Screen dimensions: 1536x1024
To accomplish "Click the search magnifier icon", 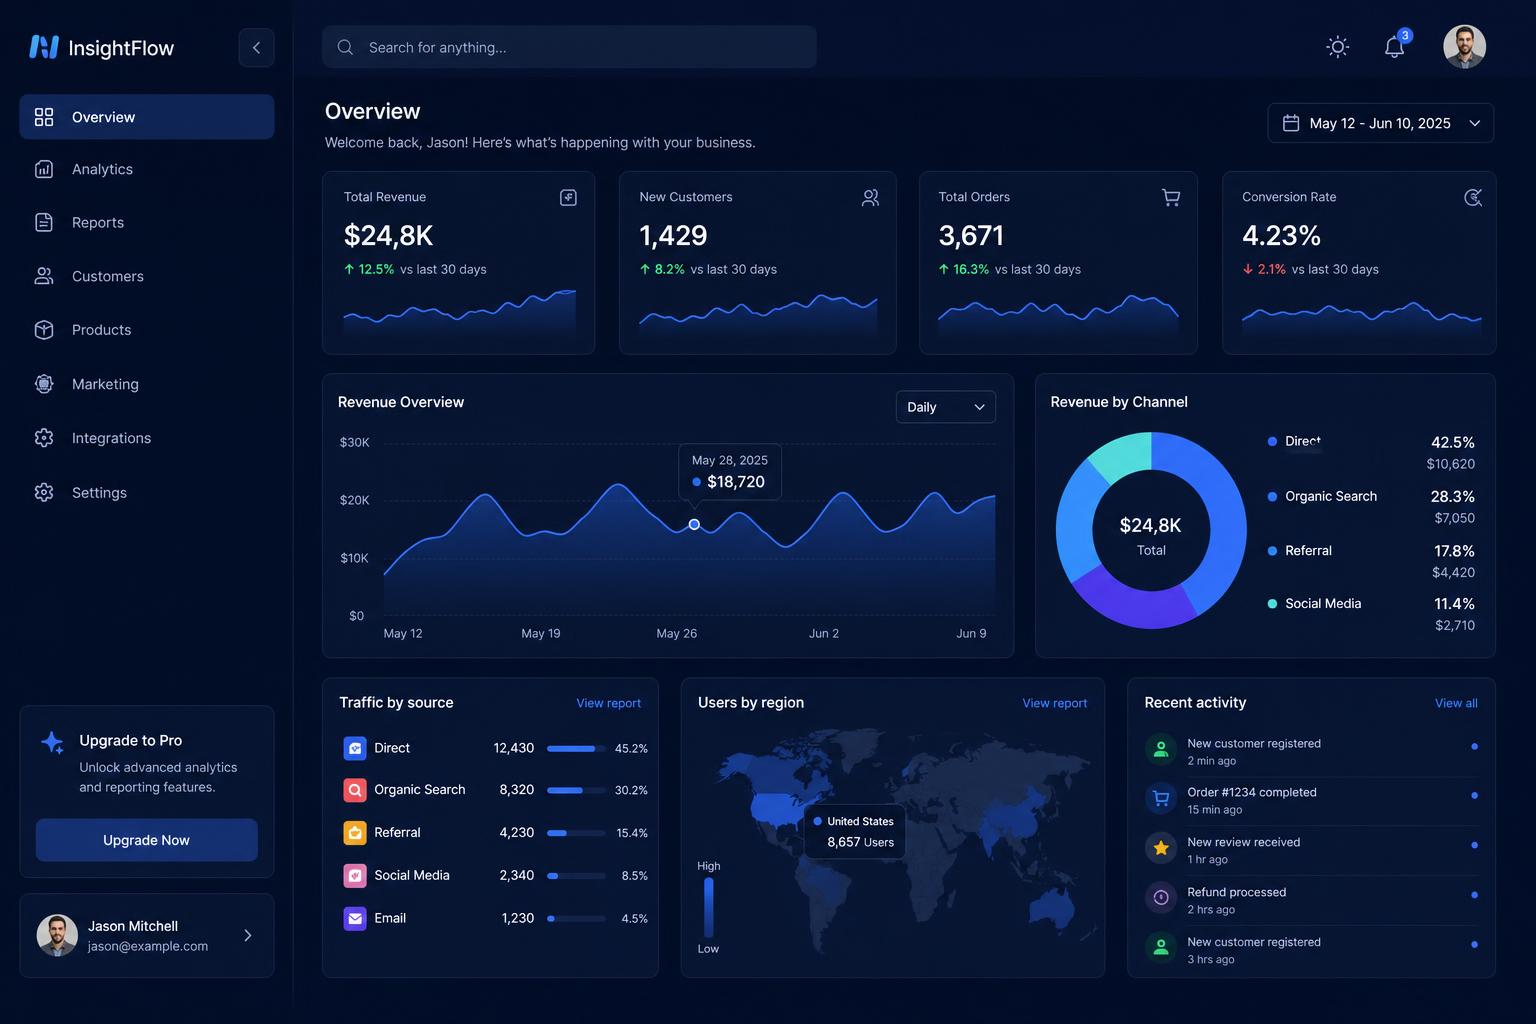I will tap(345, 47).
